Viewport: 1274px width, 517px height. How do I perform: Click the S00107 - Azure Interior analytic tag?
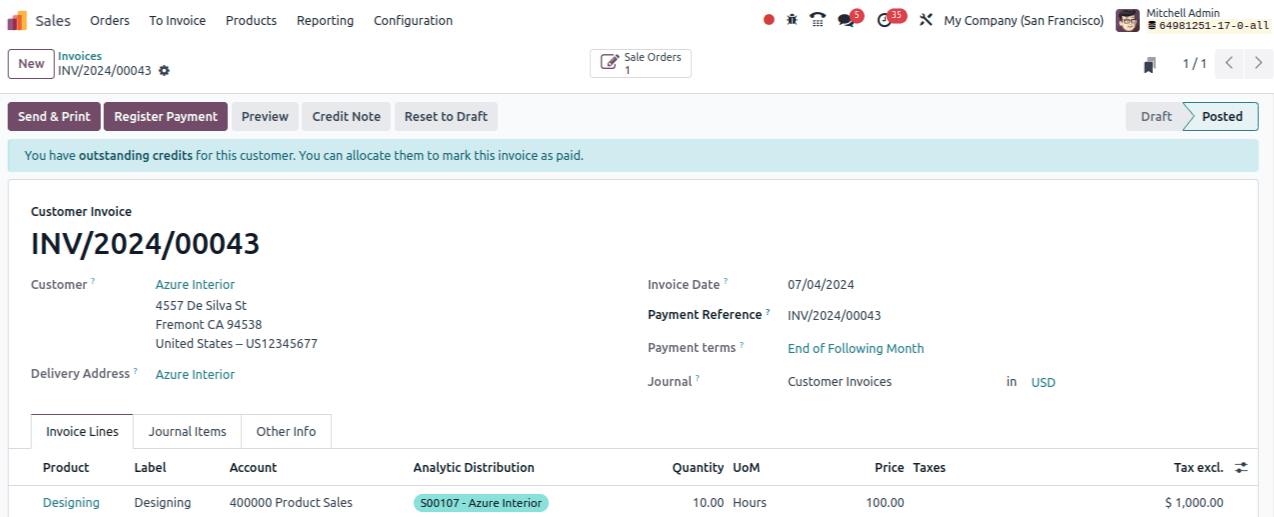tap(481, 503)
